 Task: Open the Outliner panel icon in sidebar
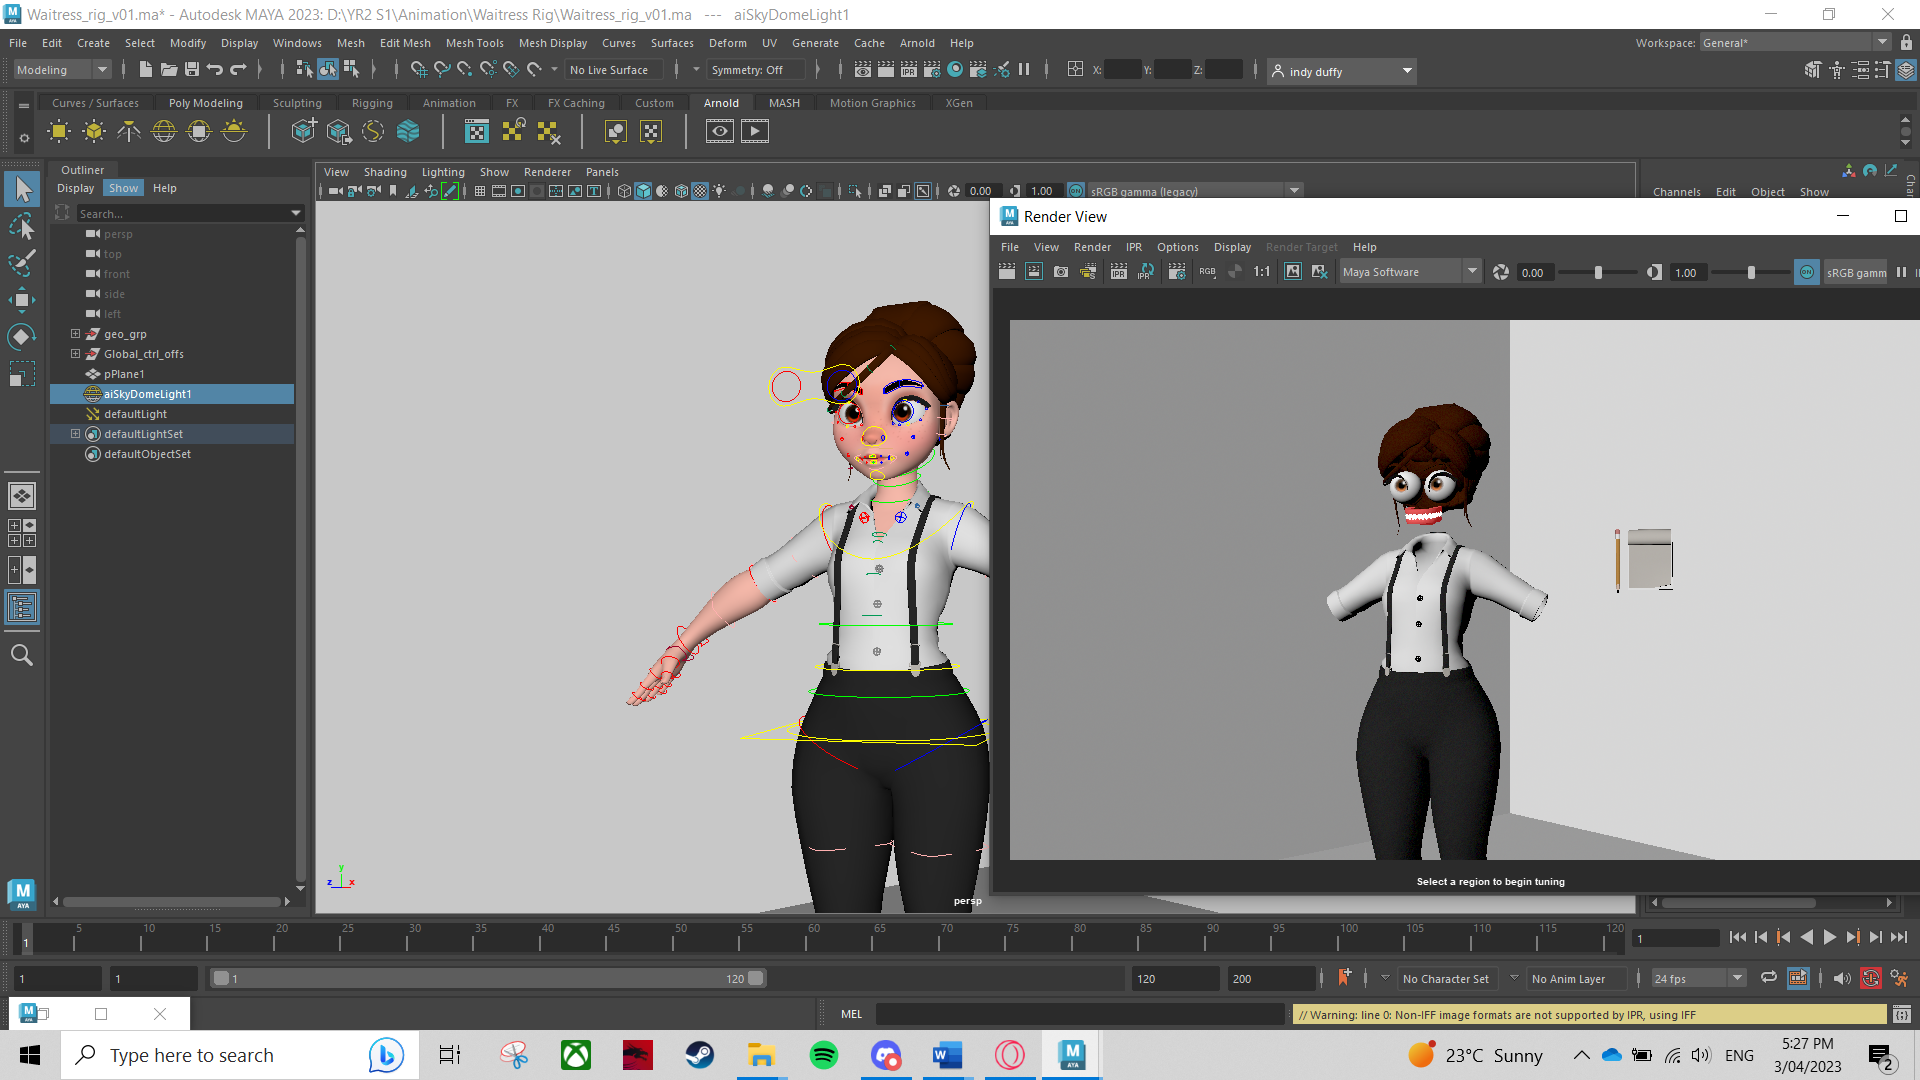coord(22,607)
